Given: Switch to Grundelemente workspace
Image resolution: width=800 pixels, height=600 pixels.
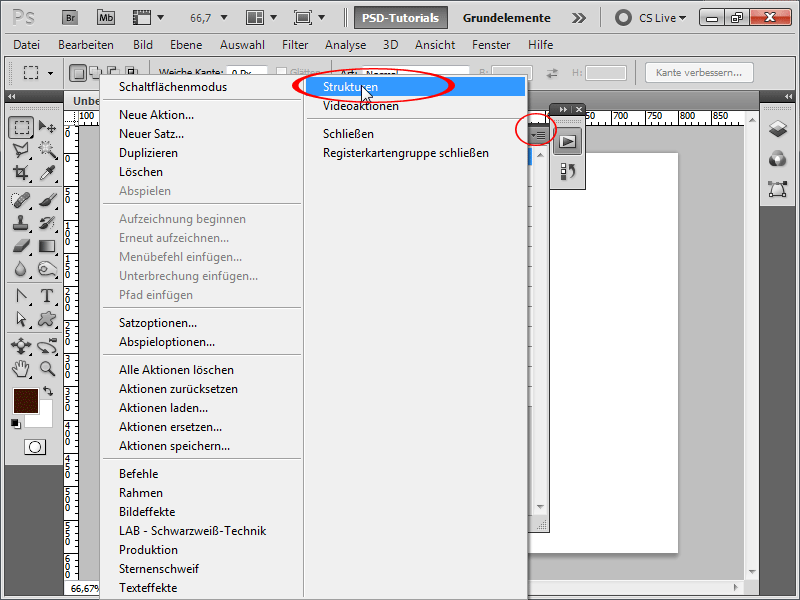Looking at the screenshot, I should [x=506, y=18].
